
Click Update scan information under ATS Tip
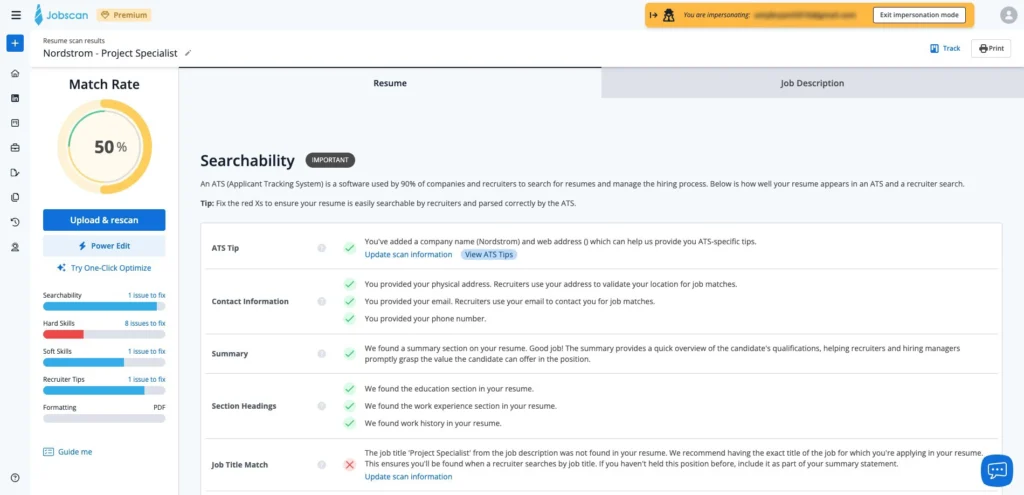click(x=408, y=255)
